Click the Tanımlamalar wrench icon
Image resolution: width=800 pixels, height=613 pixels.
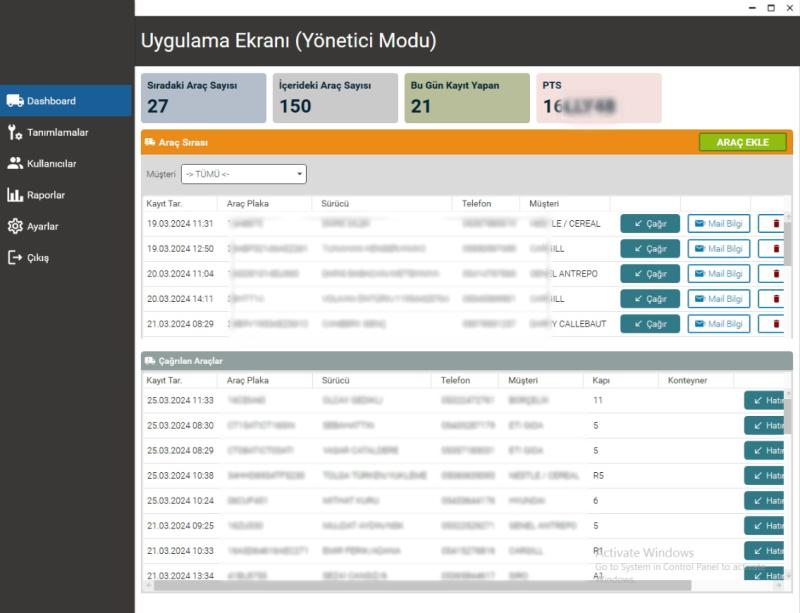click(15, 132)
